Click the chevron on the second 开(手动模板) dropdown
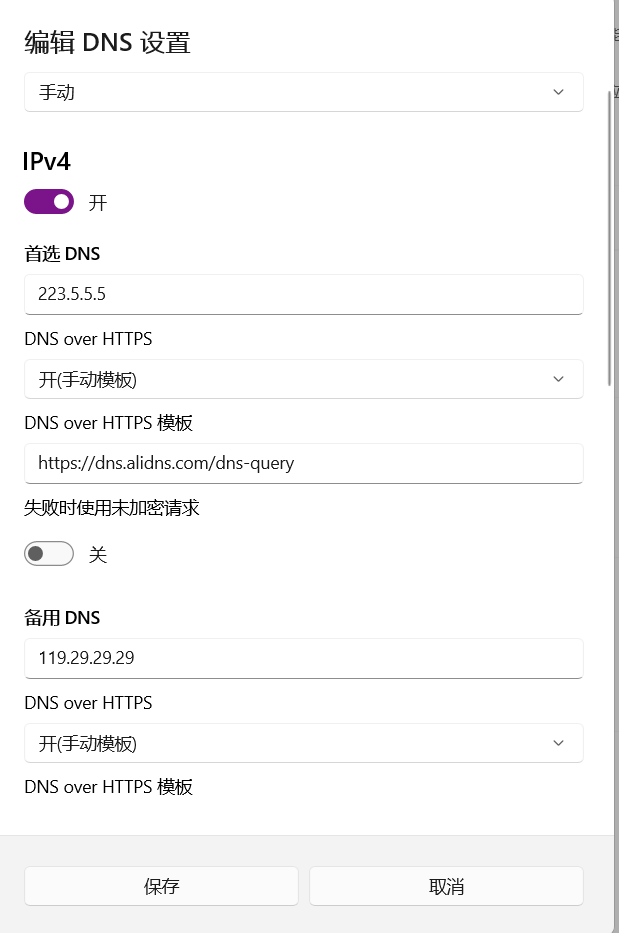619x933 pixels. point(558,743)
